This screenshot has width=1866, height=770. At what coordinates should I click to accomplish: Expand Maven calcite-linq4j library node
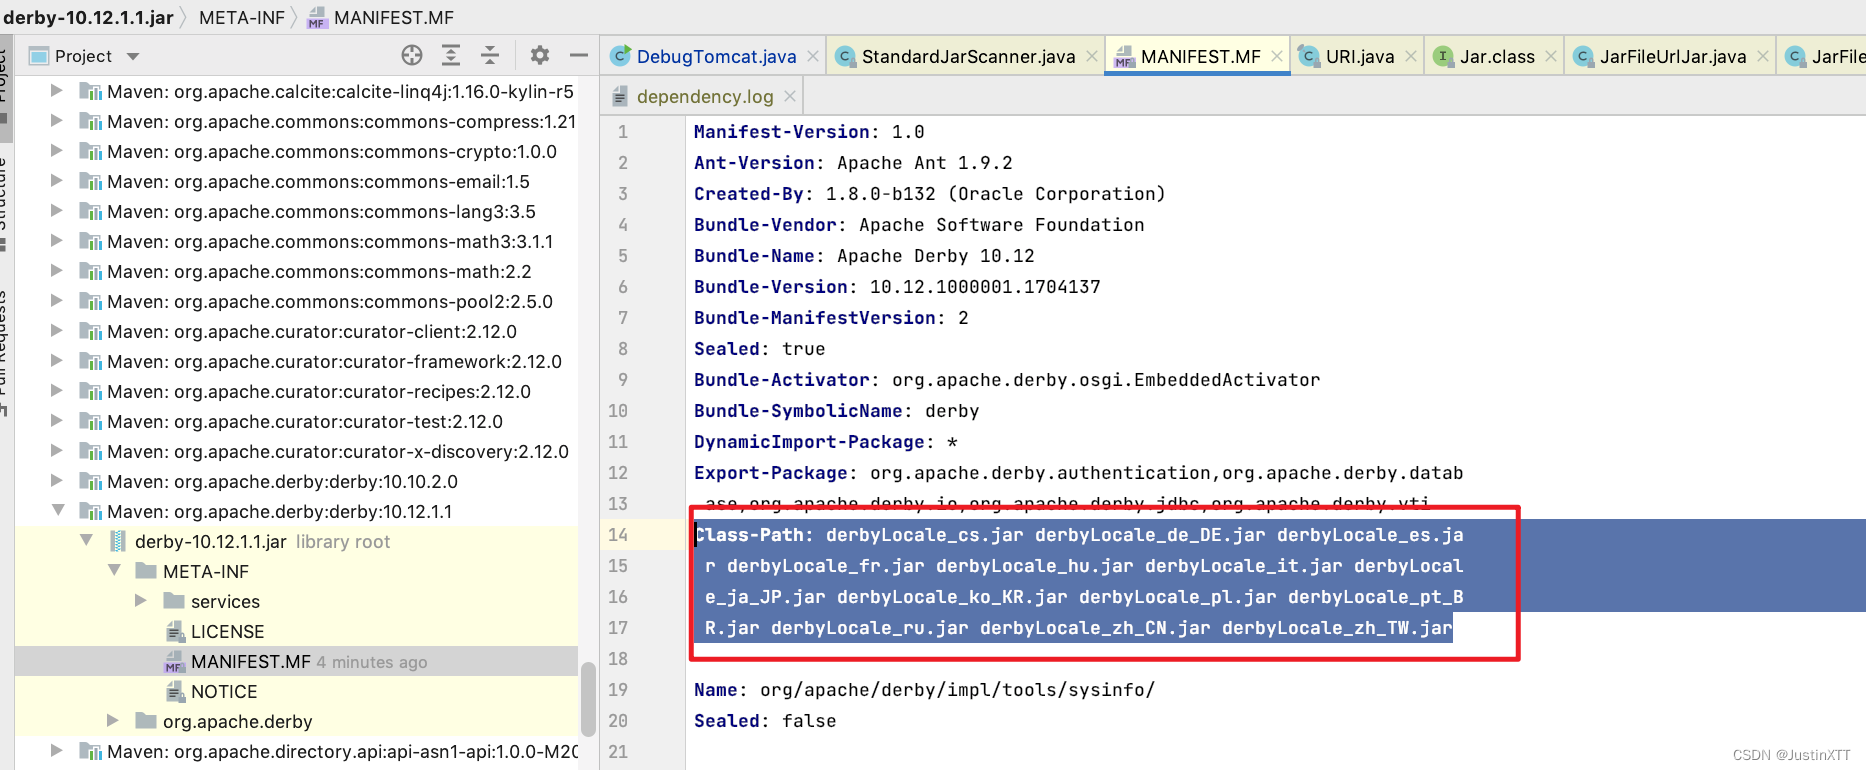click(x=57, y=91)
